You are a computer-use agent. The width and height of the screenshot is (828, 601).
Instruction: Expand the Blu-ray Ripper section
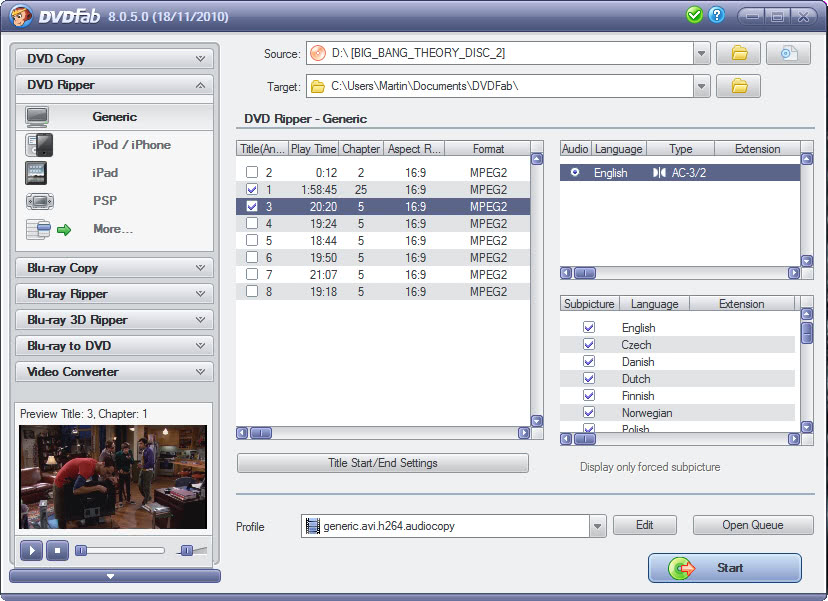115,294
